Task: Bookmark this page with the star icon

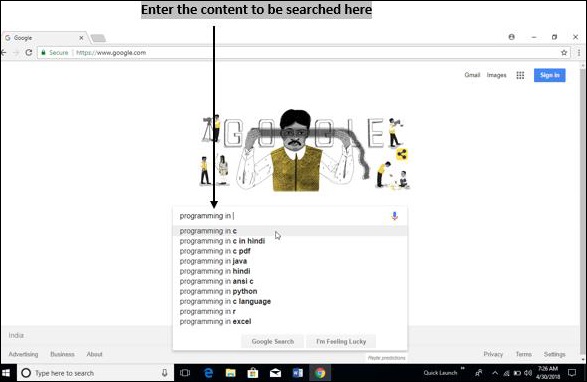Action: pos(564,53)
